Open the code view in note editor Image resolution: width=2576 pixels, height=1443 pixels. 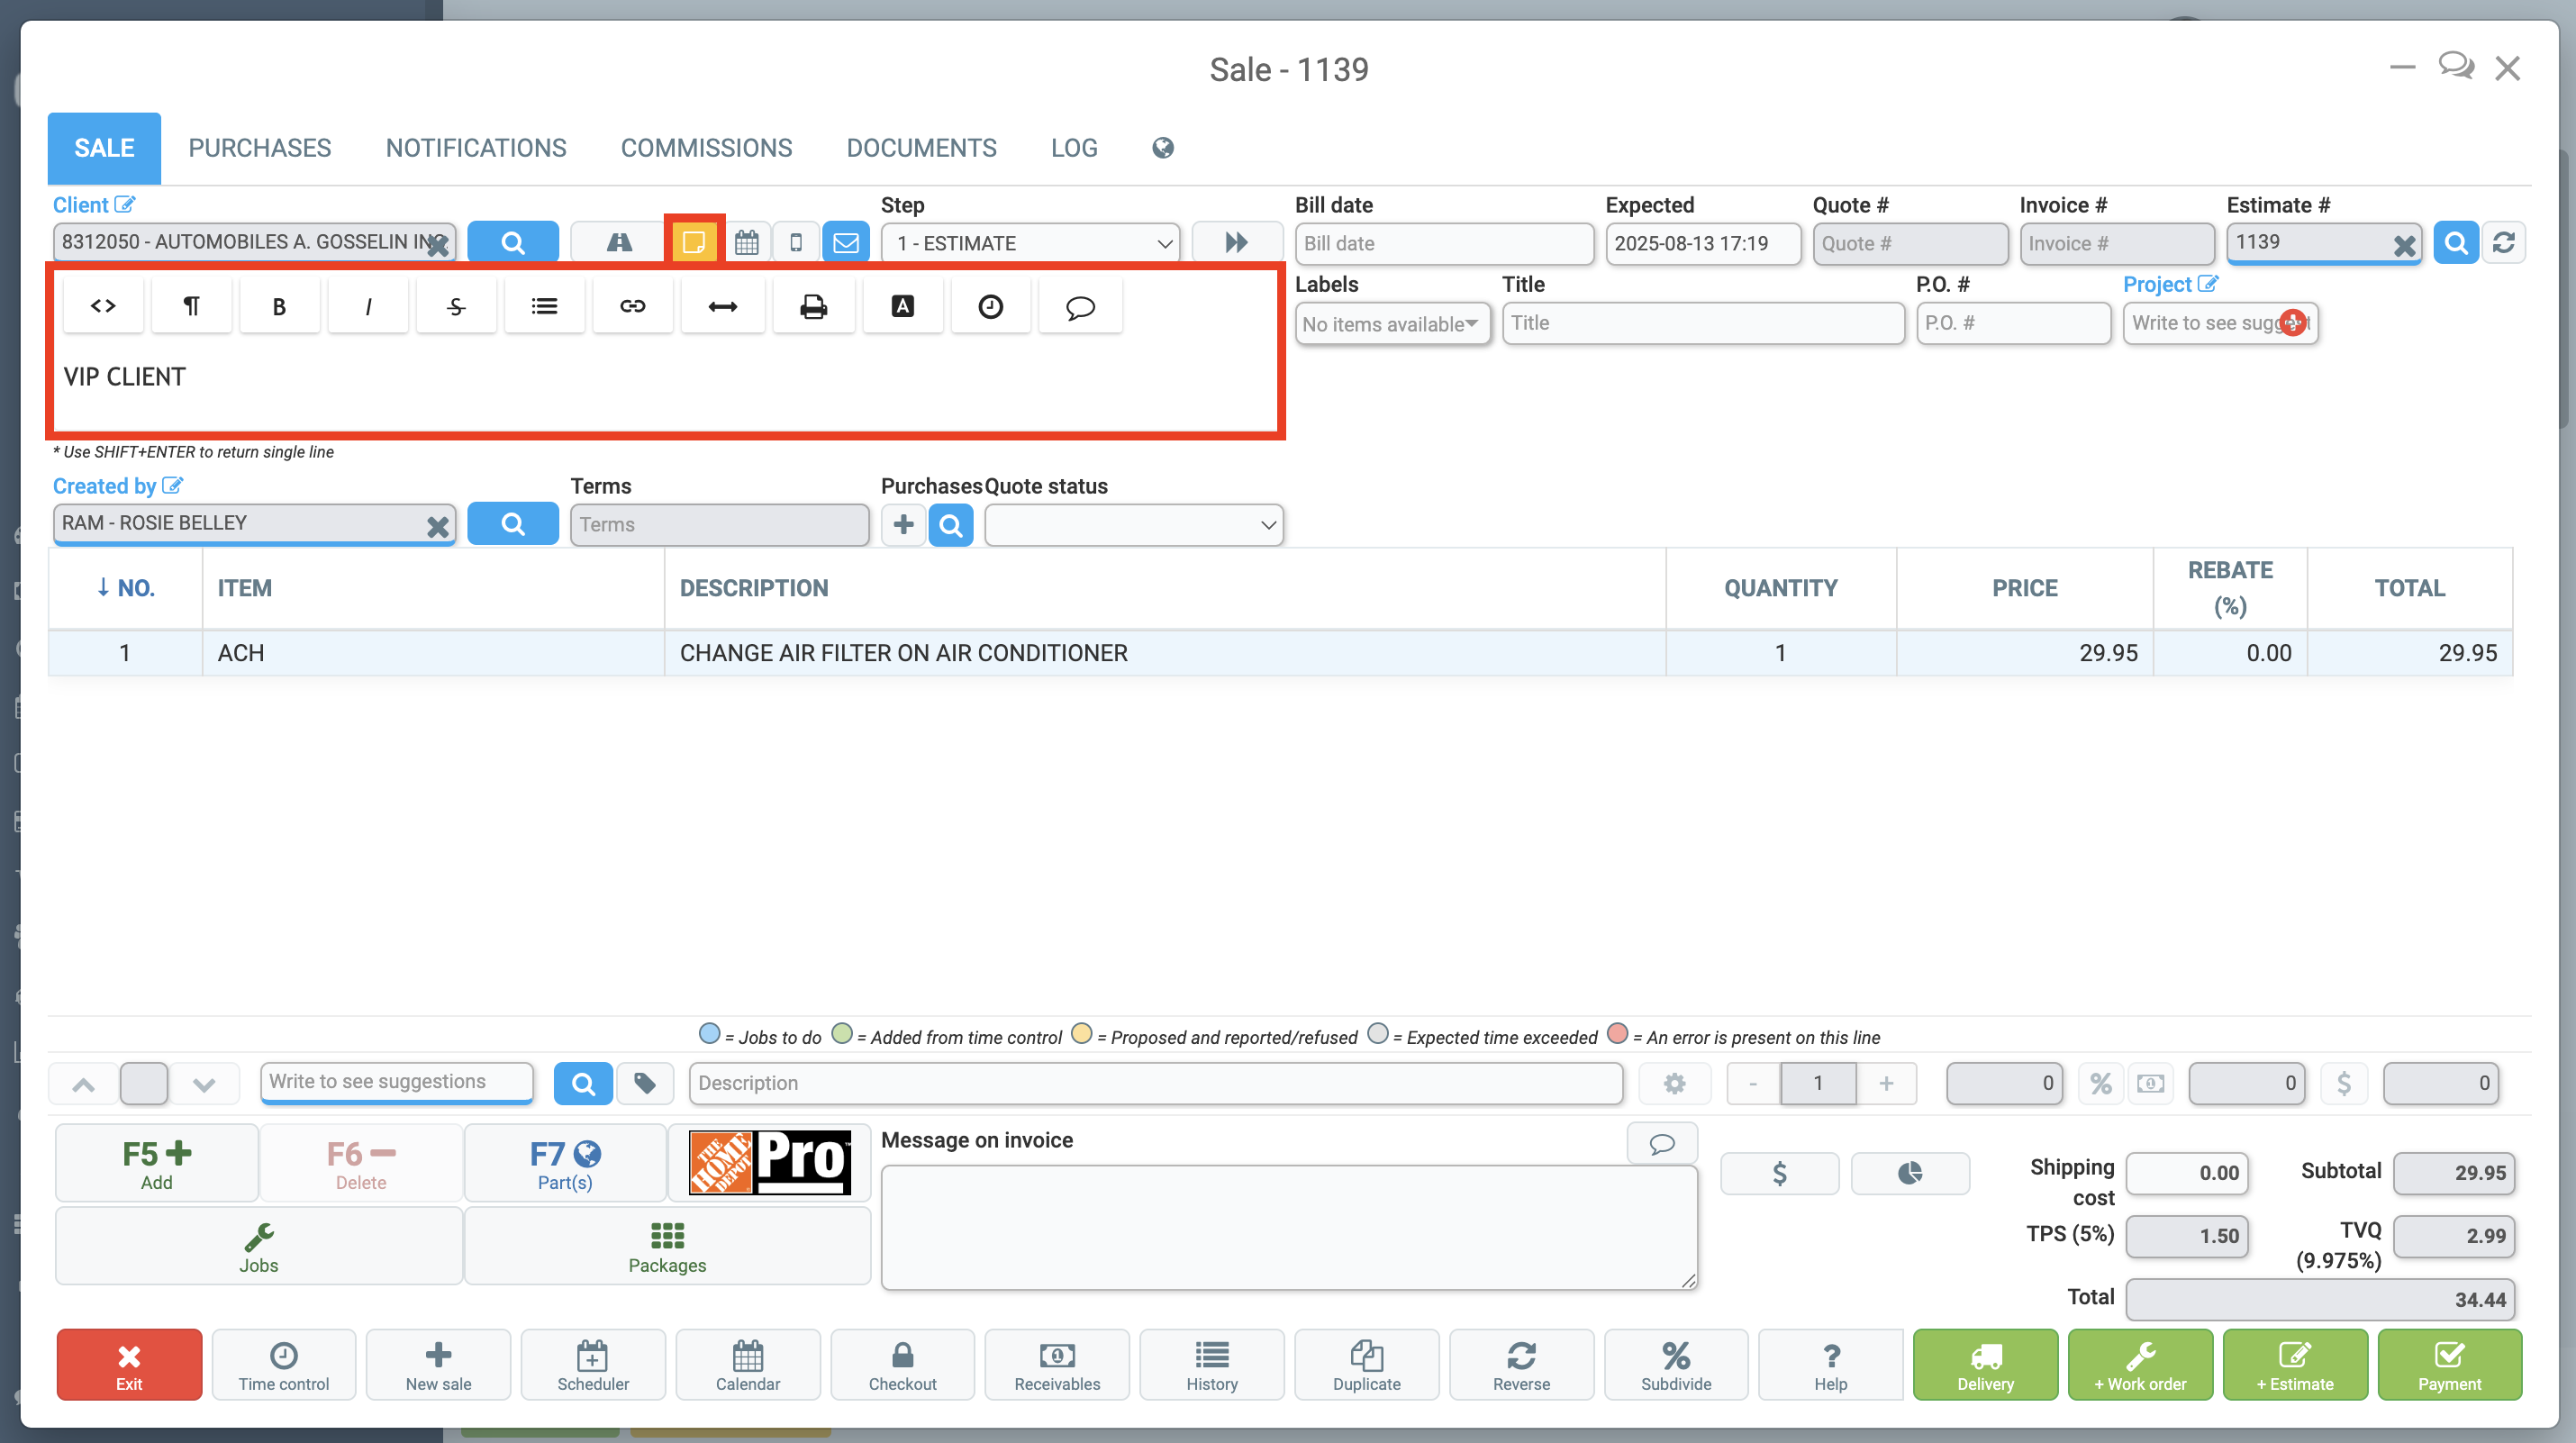[x=103, y=306]
